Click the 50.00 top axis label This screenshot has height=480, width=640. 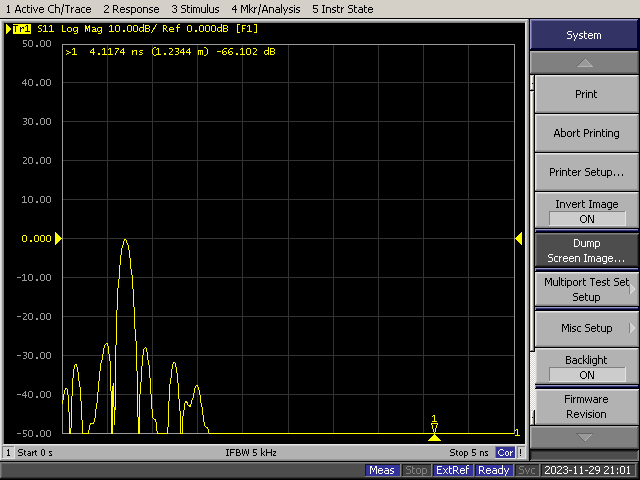[x=36, y=44]
